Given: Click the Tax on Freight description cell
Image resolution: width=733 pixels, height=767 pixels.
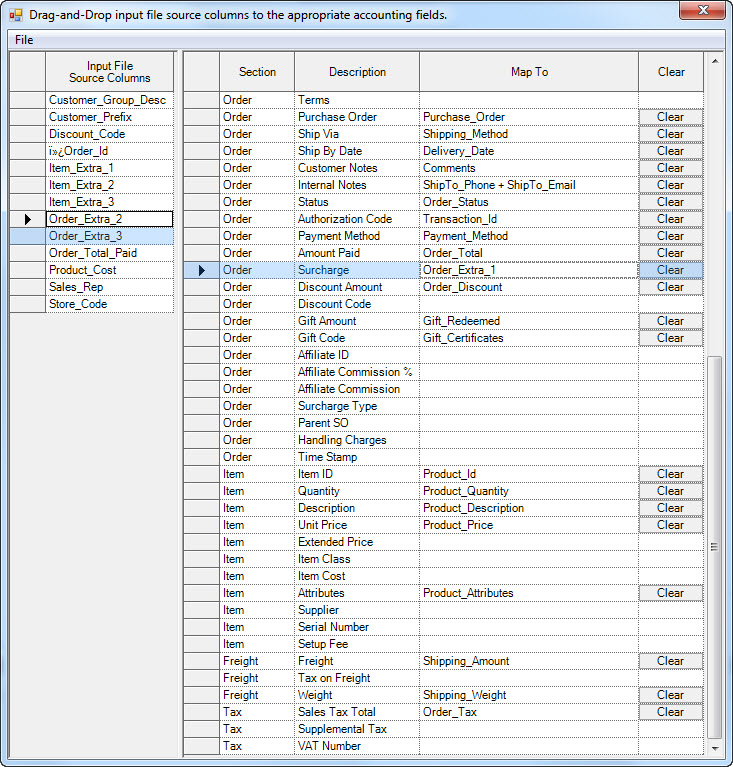Looking at the screenshot, I should [357, 678].
